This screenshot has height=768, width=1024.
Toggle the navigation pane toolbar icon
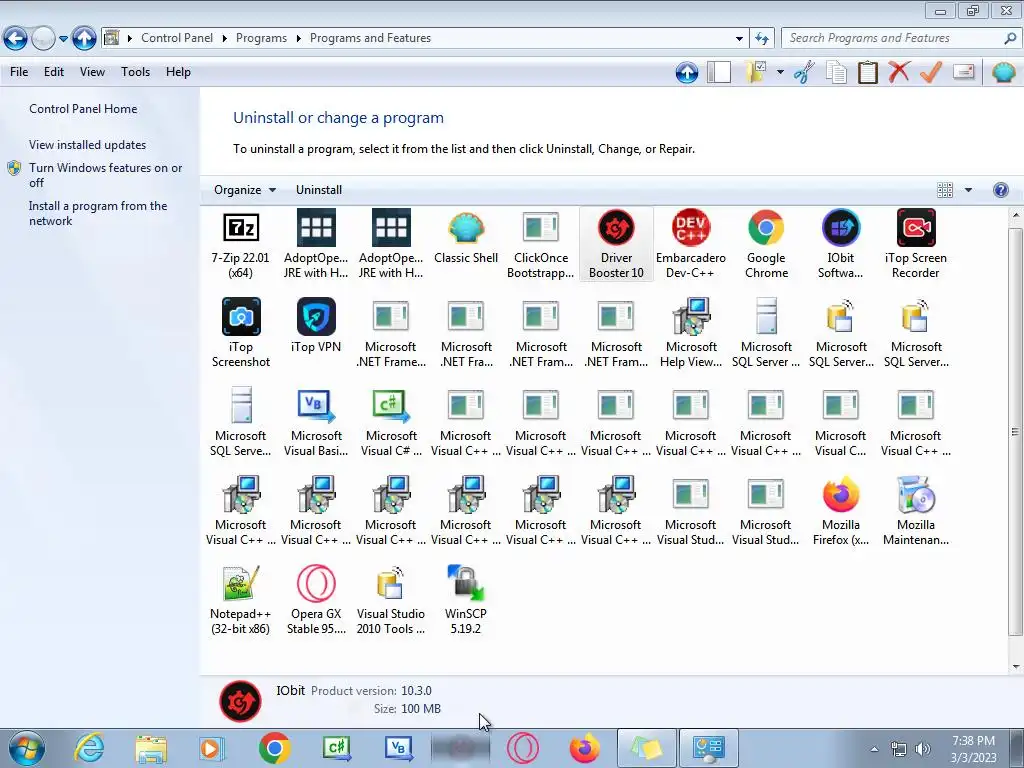point(719,72)
